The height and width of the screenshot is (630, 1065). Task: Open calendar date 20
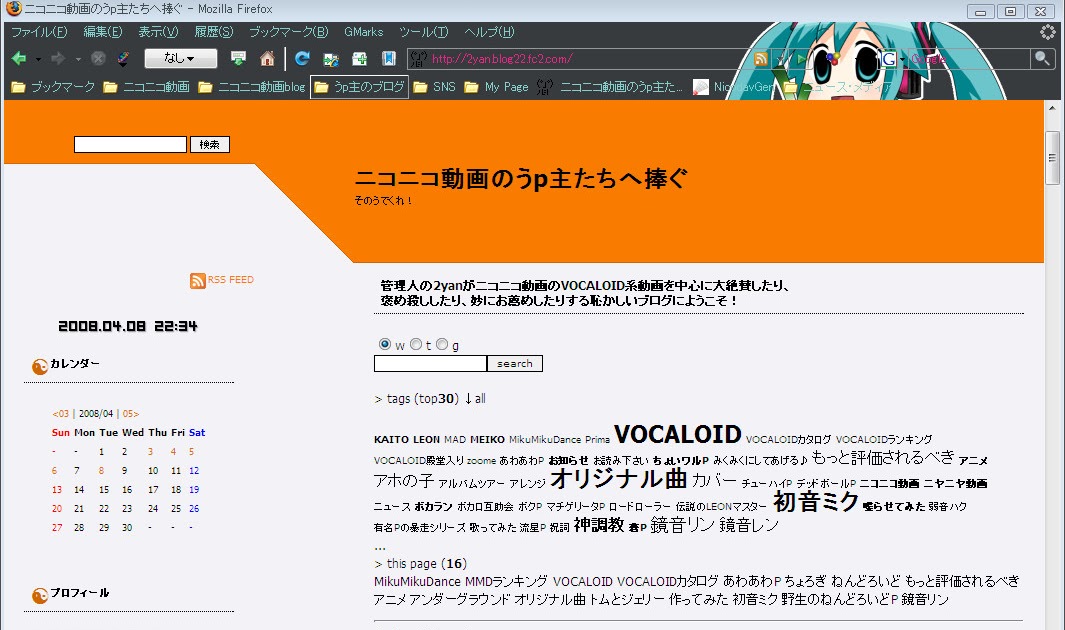coord(57,508)
